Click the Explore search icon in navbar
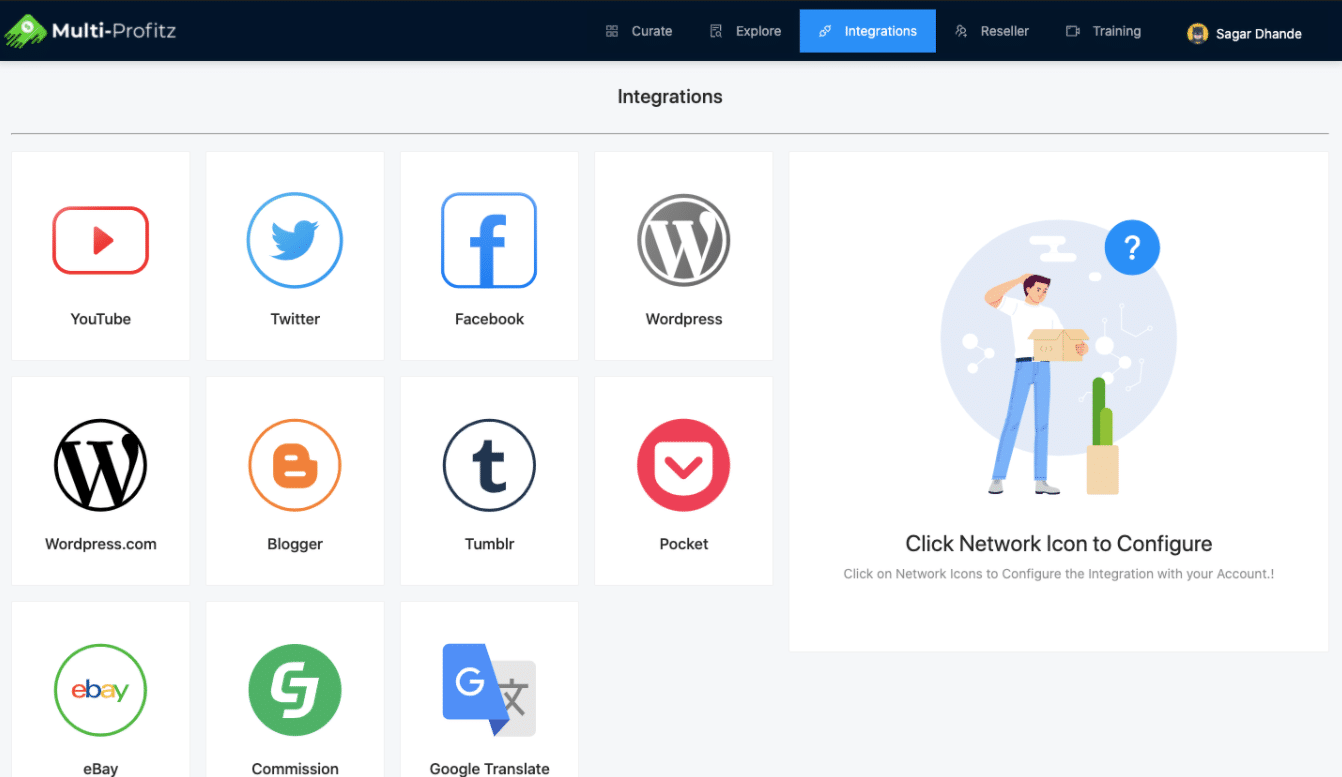This screenshot has width=1342, height=777. click(716, 31)
